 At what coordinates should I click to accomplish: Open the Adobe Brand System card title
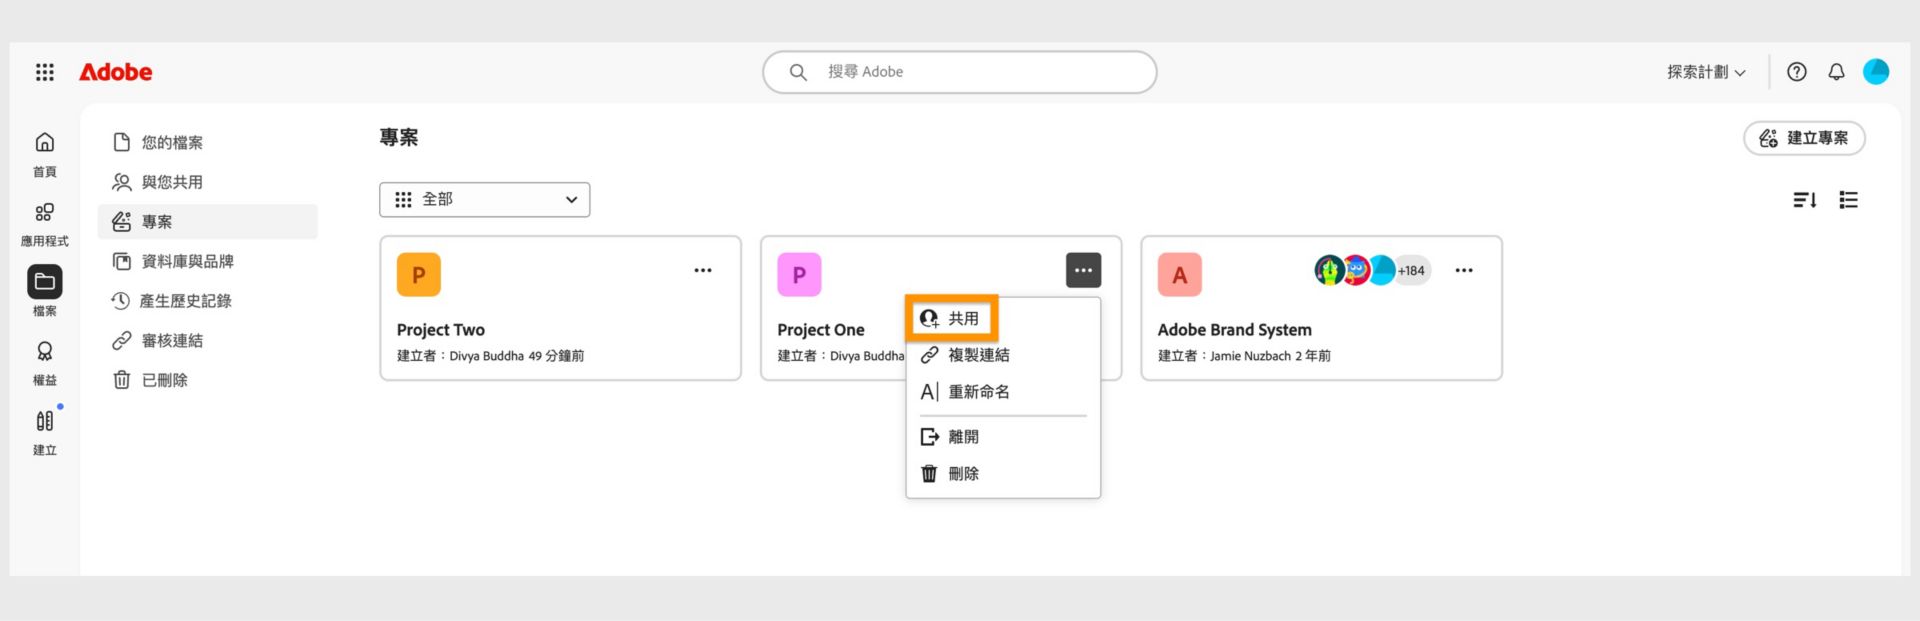pyautogui.click(x=1235, y=330)
